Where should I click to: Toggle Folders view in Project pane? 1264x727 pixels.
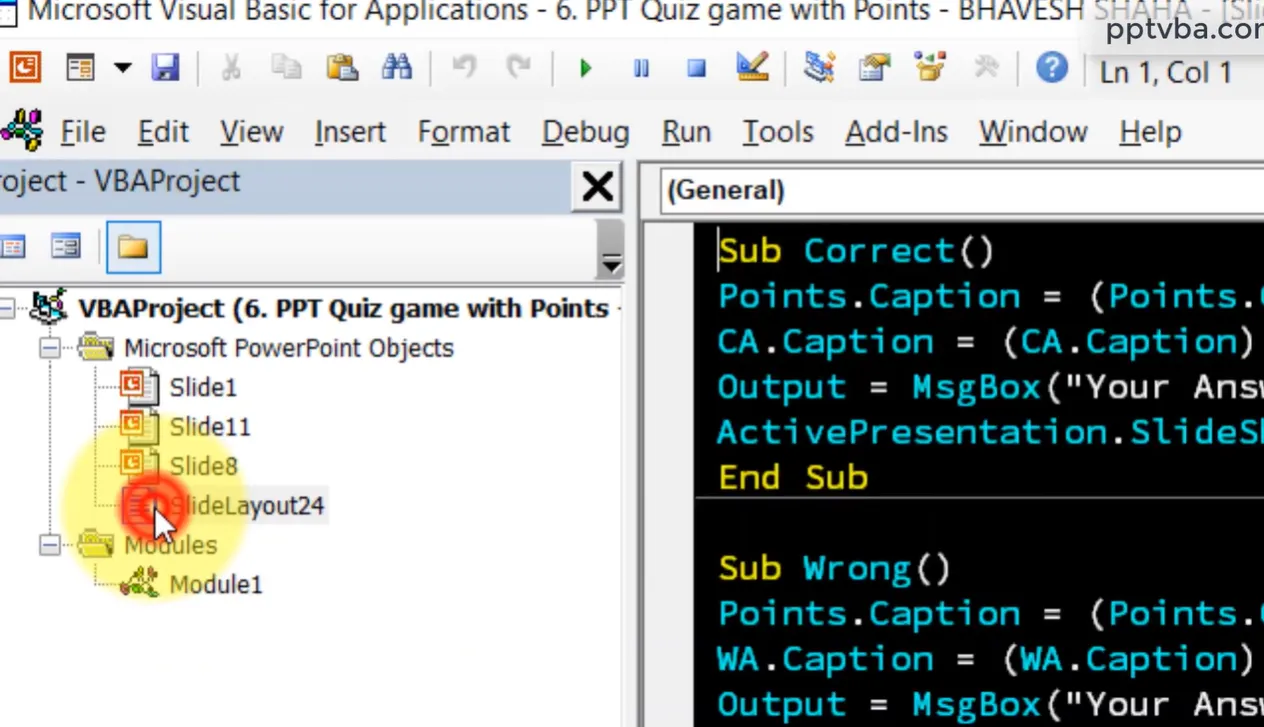click(x=133, y=247)
